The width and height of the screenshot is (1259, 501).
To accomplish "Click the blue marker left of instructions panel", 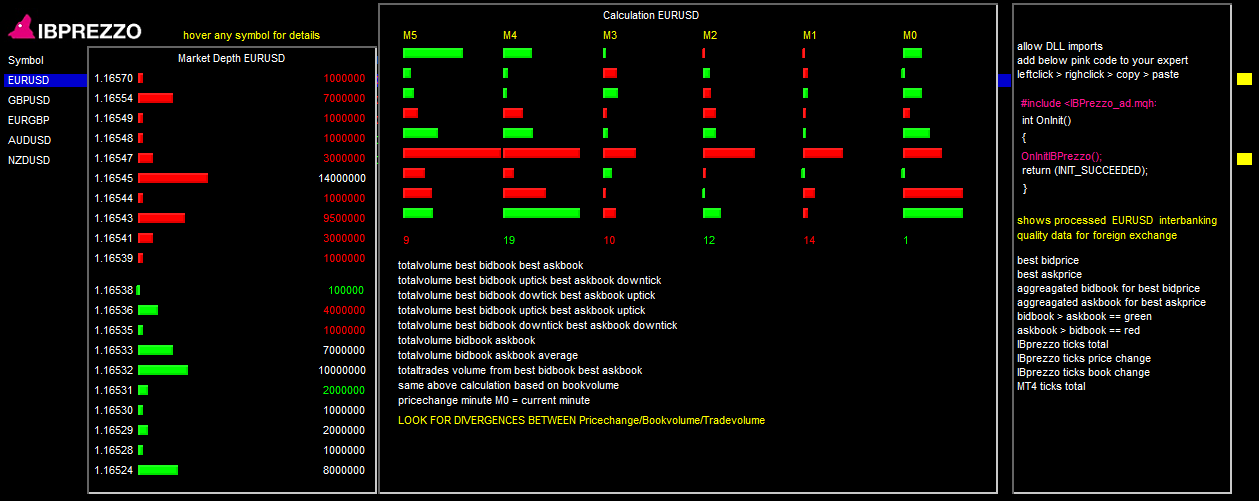I will [1005, 80].
